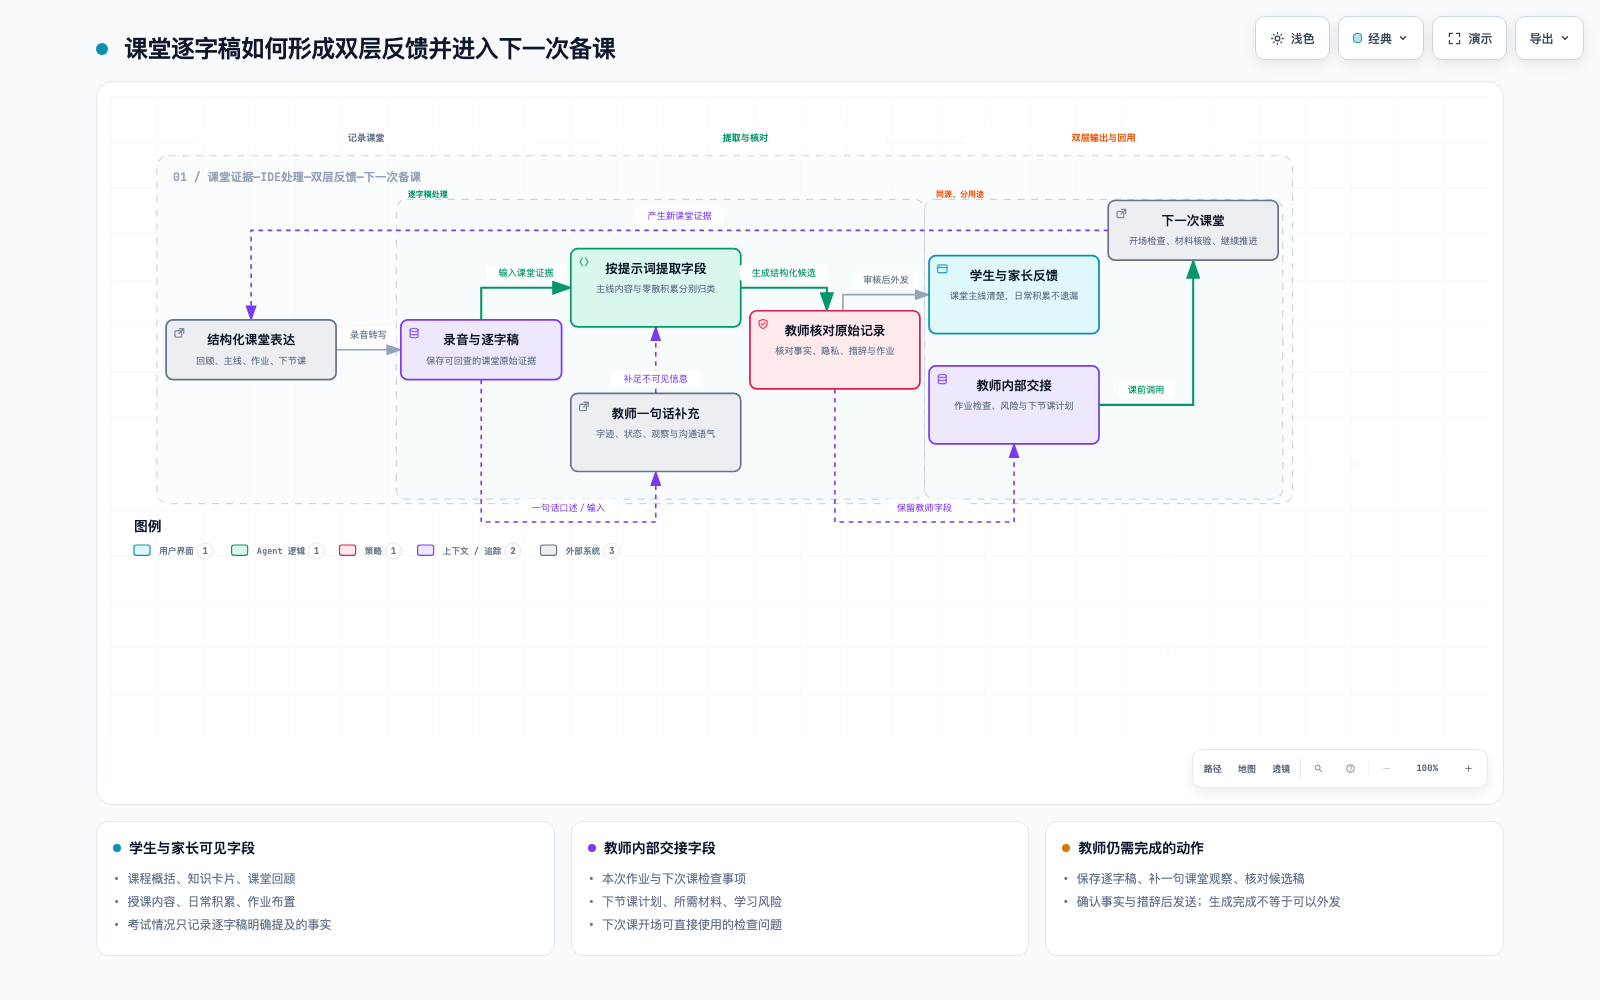Click the search magnifier icon
1600x1000 pixels.
(1318, 769)
